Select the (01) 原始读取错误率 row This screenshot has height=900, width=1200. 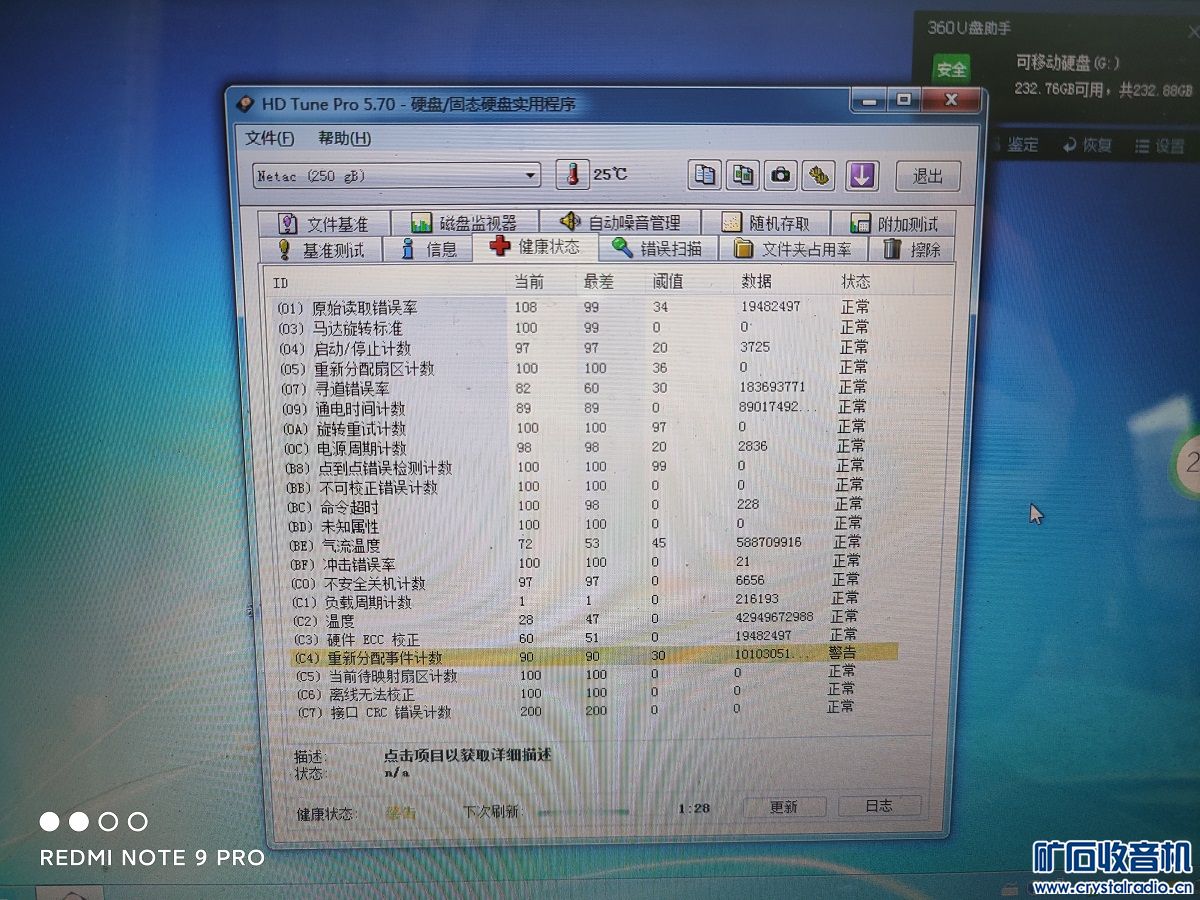(x=575, y=307)
